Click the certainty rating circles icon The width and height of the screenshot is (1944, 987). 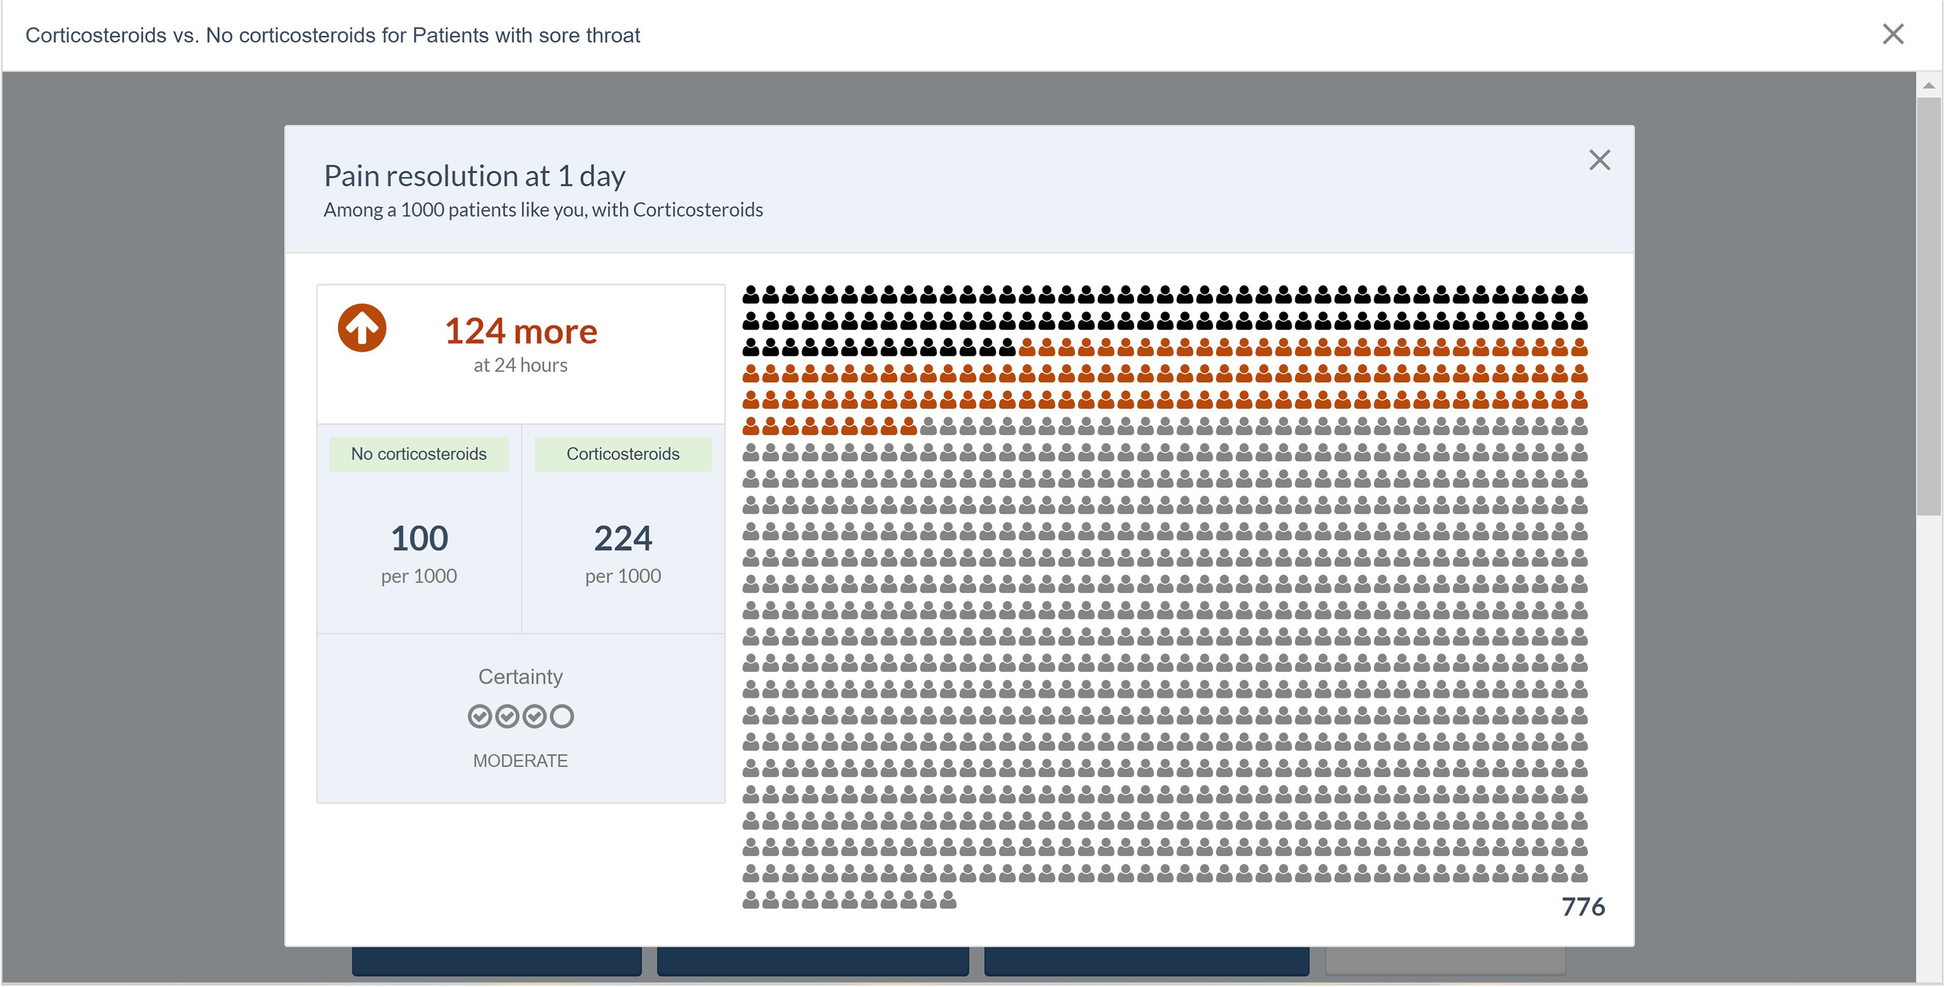(520, 716)
